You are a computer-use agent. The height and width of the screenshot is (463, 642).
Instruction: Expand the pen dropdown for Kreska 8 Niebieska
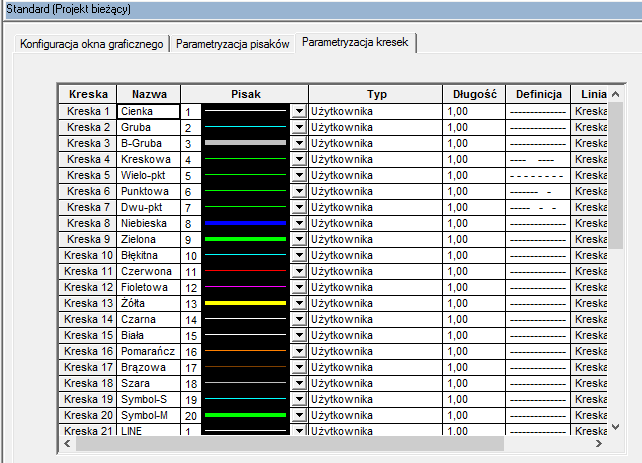point(299,223)
